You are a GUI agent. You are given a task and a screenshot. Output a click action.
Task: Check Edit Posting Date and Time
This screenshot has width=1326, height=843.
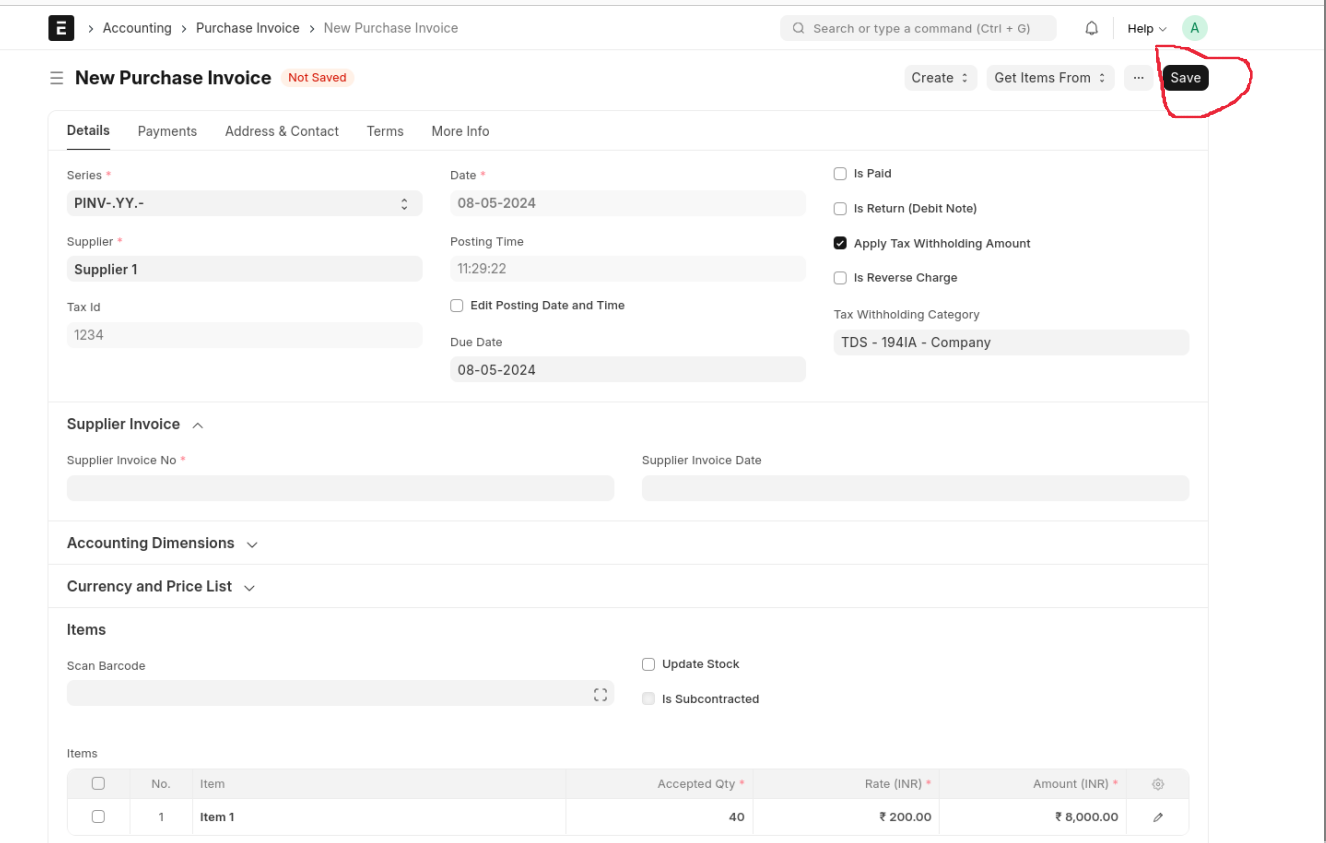[457, 306]
